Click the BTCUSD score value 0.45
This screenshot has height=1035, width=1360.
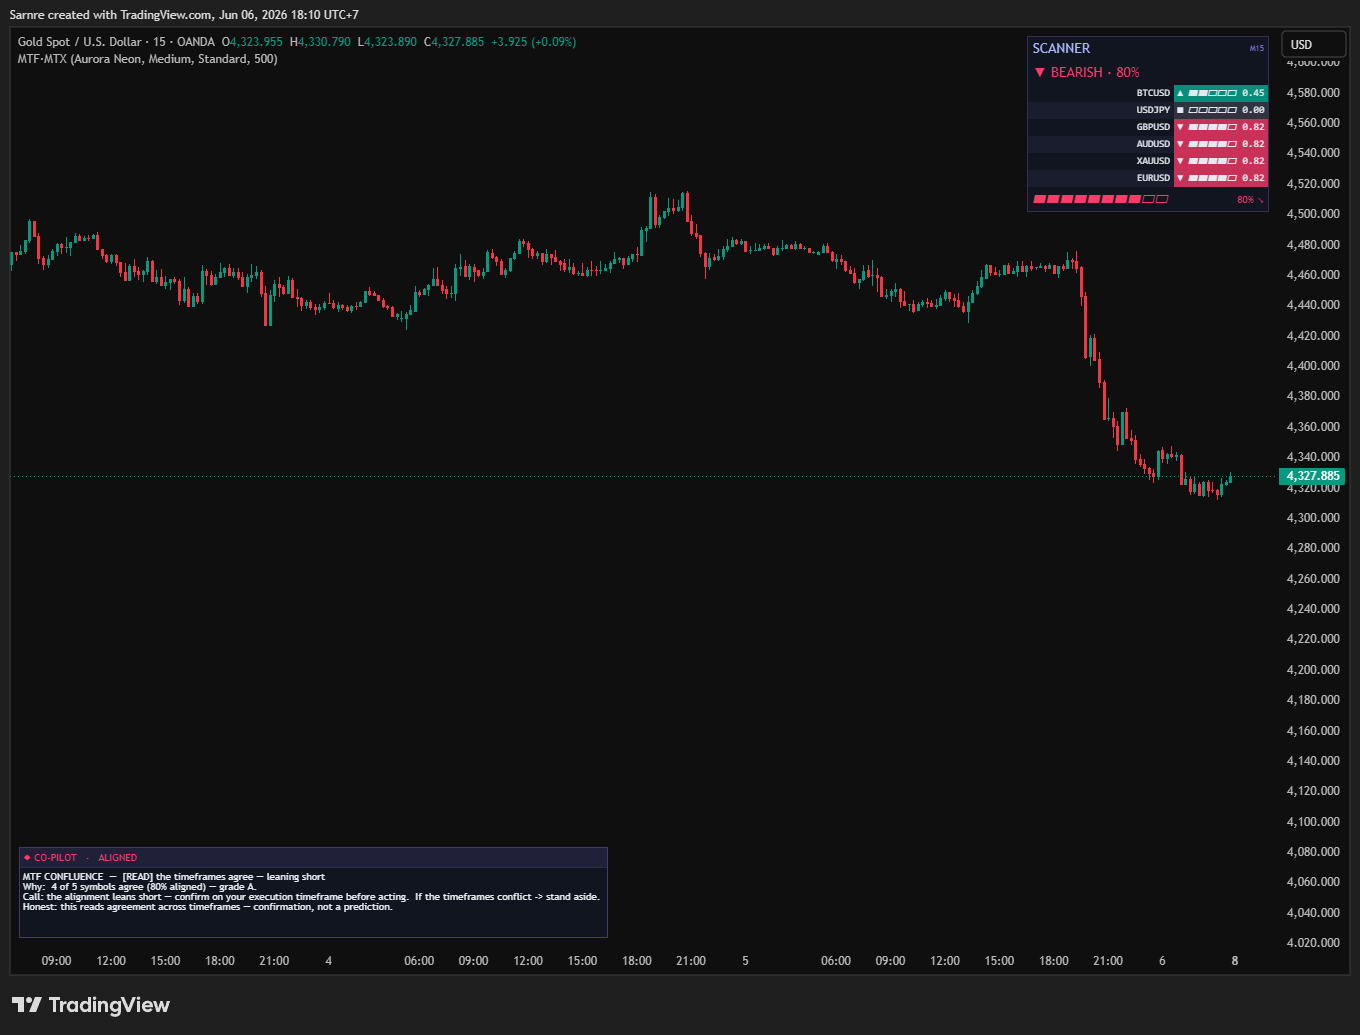tap(1253, 93)
